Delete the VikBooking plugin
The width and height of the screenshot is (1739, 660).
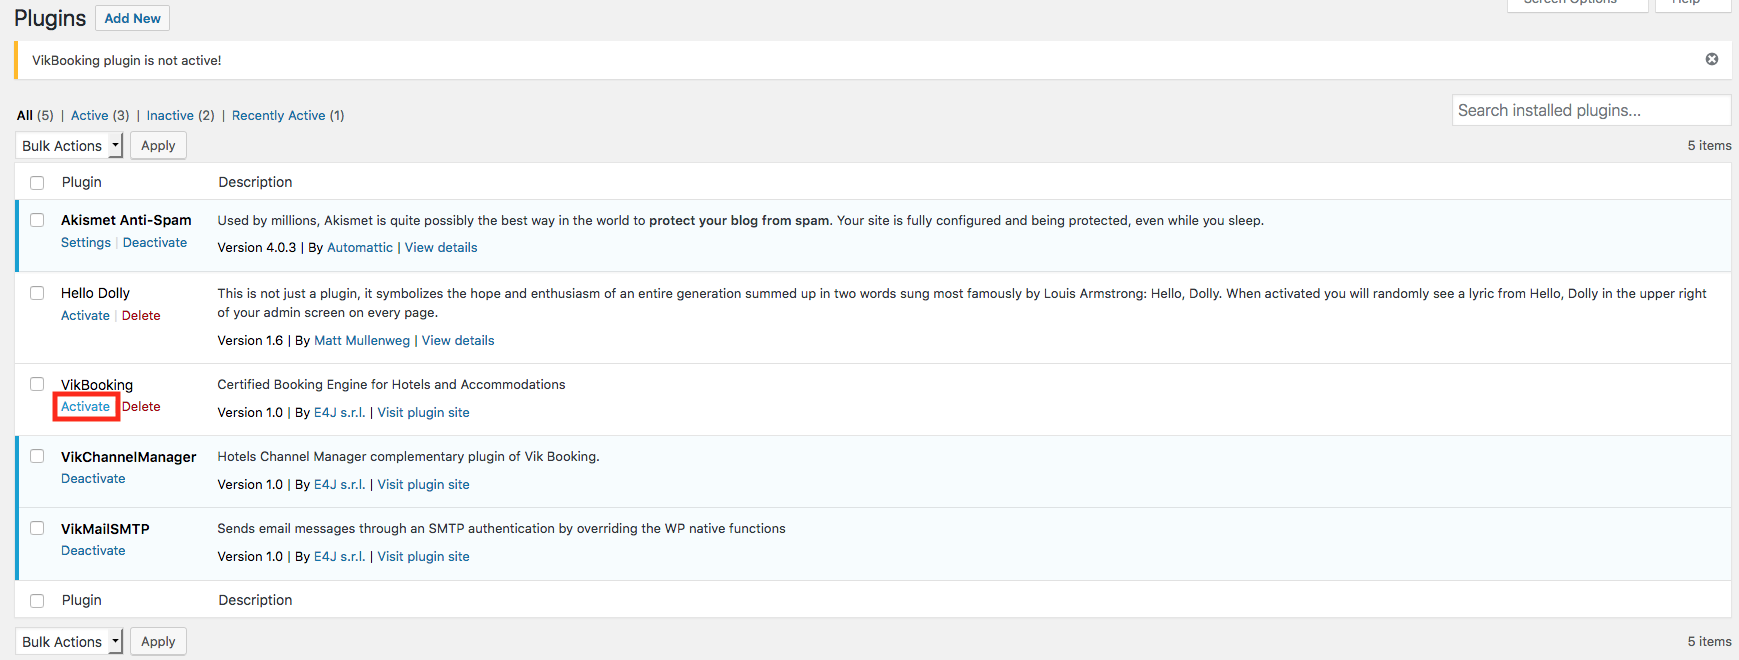[141, 407]
